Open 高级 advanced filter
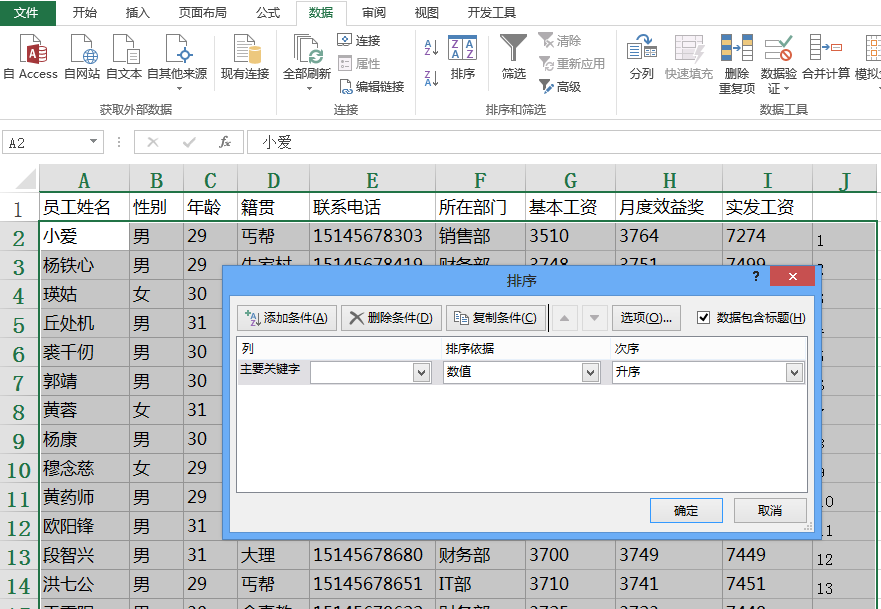This screenshot has width=881, height=609. pos(560,87)
